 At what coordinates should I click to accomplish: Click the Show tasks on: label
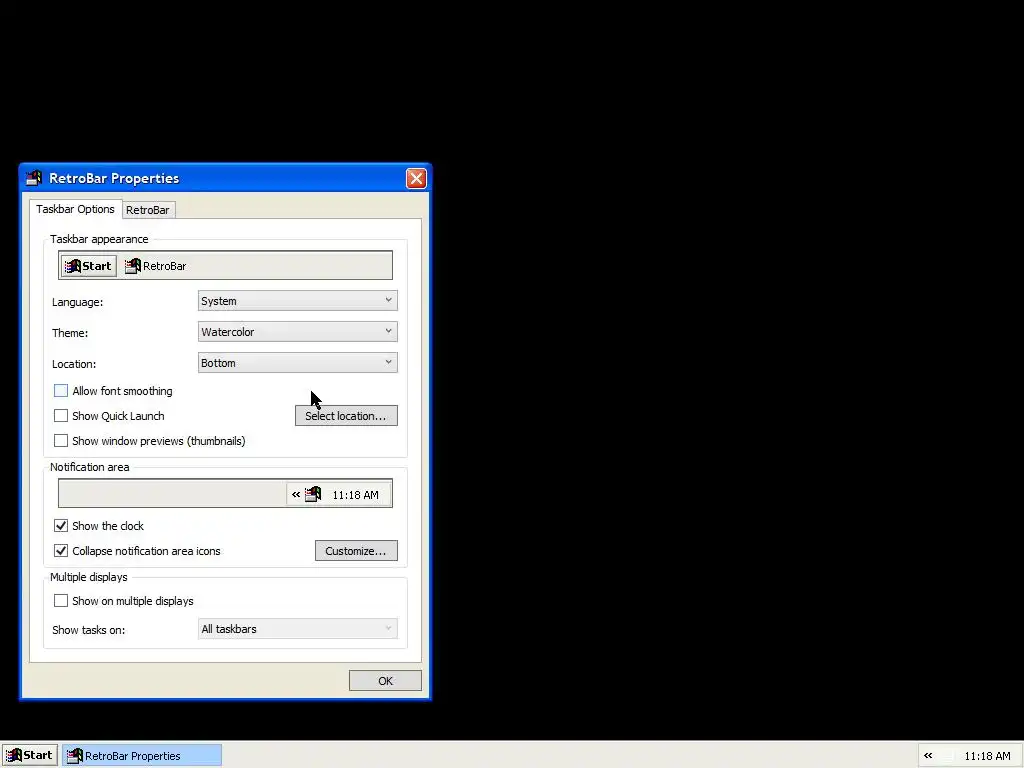89,630
